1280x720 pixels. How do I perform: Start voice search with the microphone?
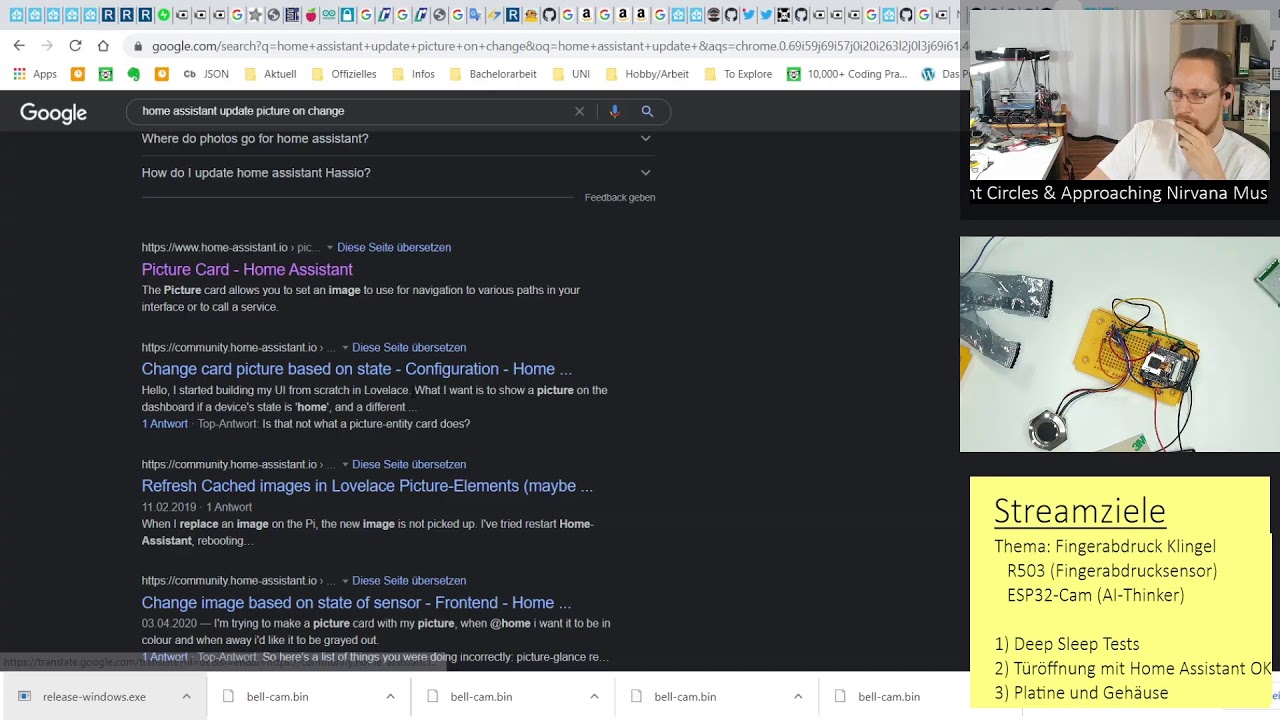(x=614, y=111)
